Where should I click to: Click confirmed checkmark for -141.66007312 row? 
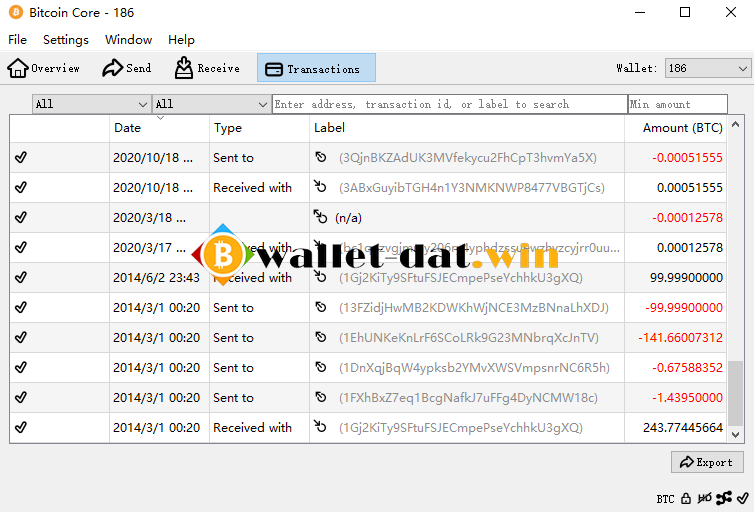21,337
